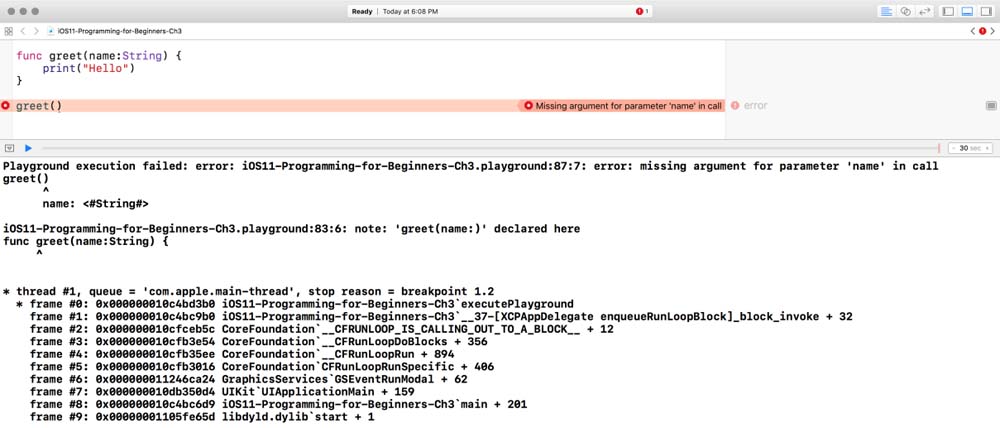
Task: Toggle the Utilities inspector panel
Action: pyautogui.click(x=985, y=11)
